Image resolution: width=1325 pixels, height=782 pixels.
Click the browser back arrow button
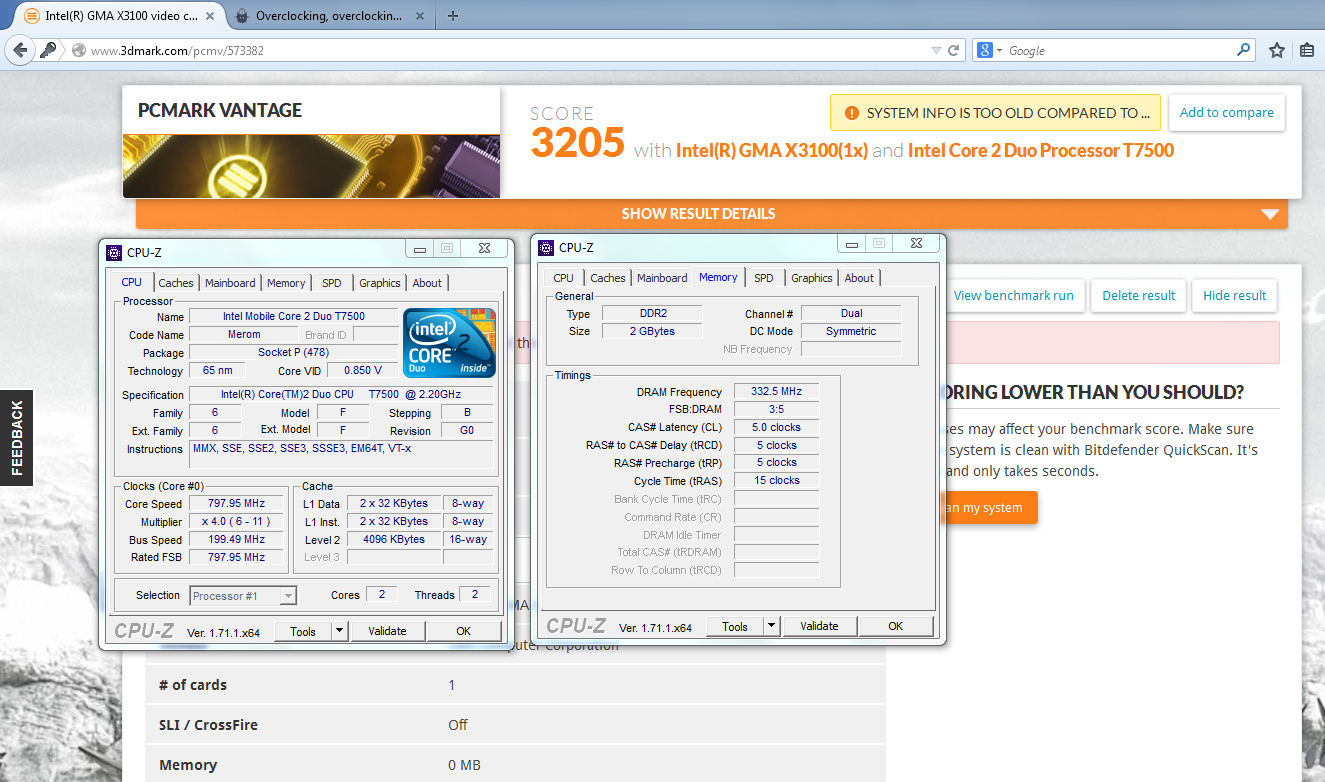tap(19, 50)
